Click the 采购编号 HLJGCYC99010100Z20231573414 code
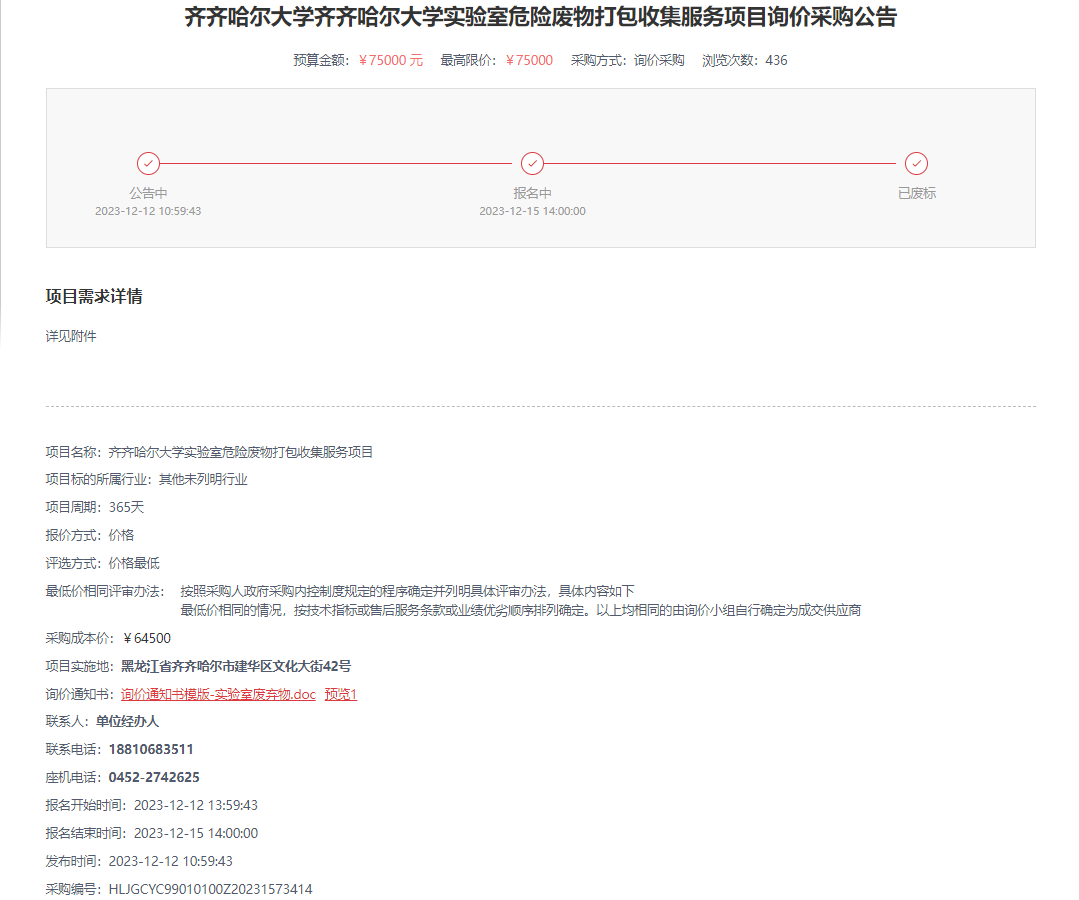1079x900 pixels. (210, 889)
